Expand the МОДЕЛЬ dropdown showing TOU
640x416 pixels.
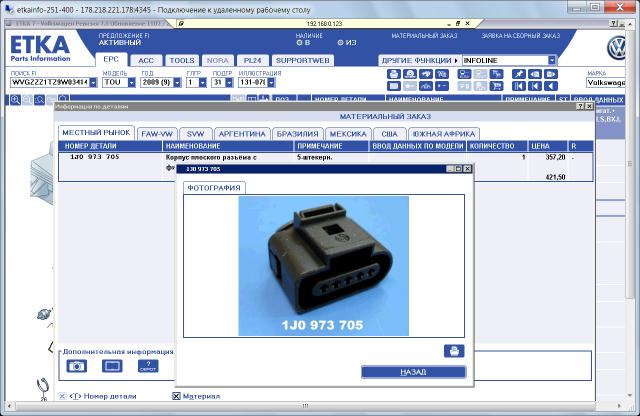(131, 82)
